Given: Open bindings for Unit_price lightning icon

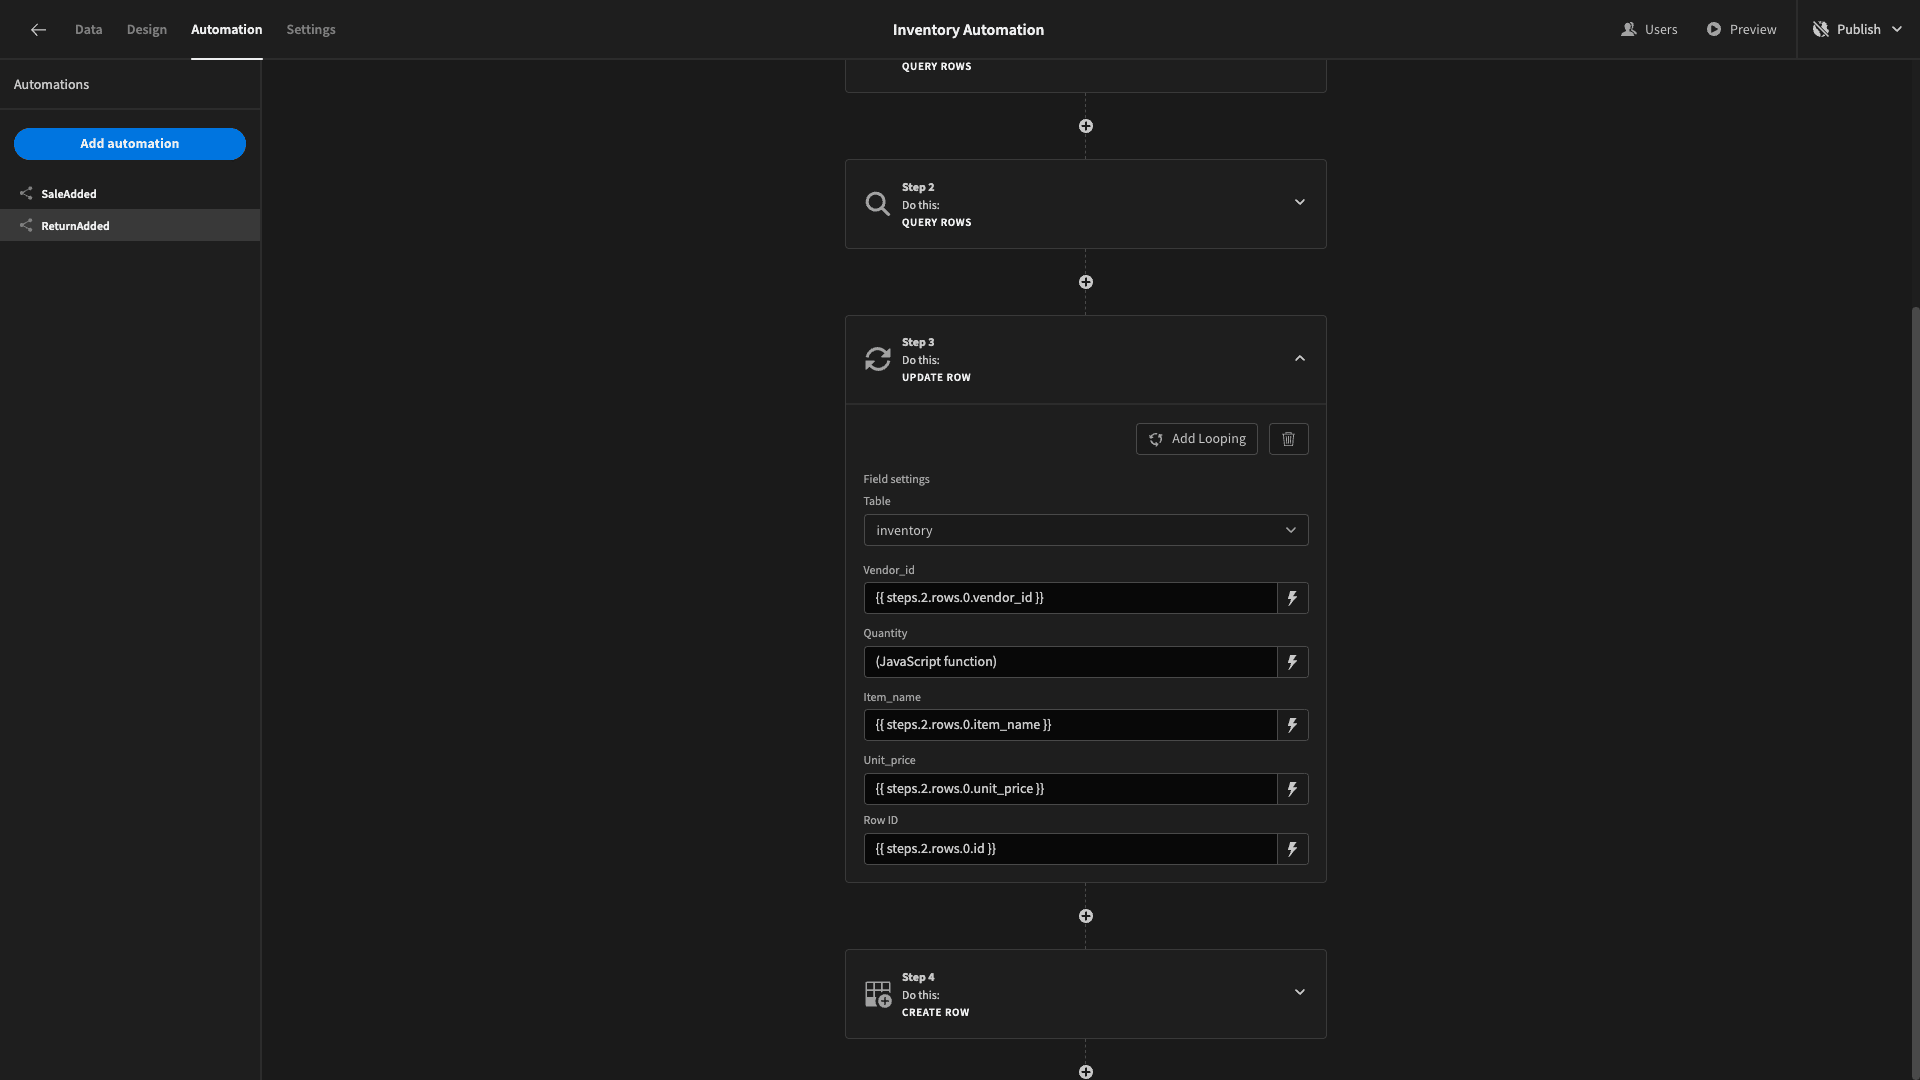Looking at the screenshot, I should (x=1292, y=789).
